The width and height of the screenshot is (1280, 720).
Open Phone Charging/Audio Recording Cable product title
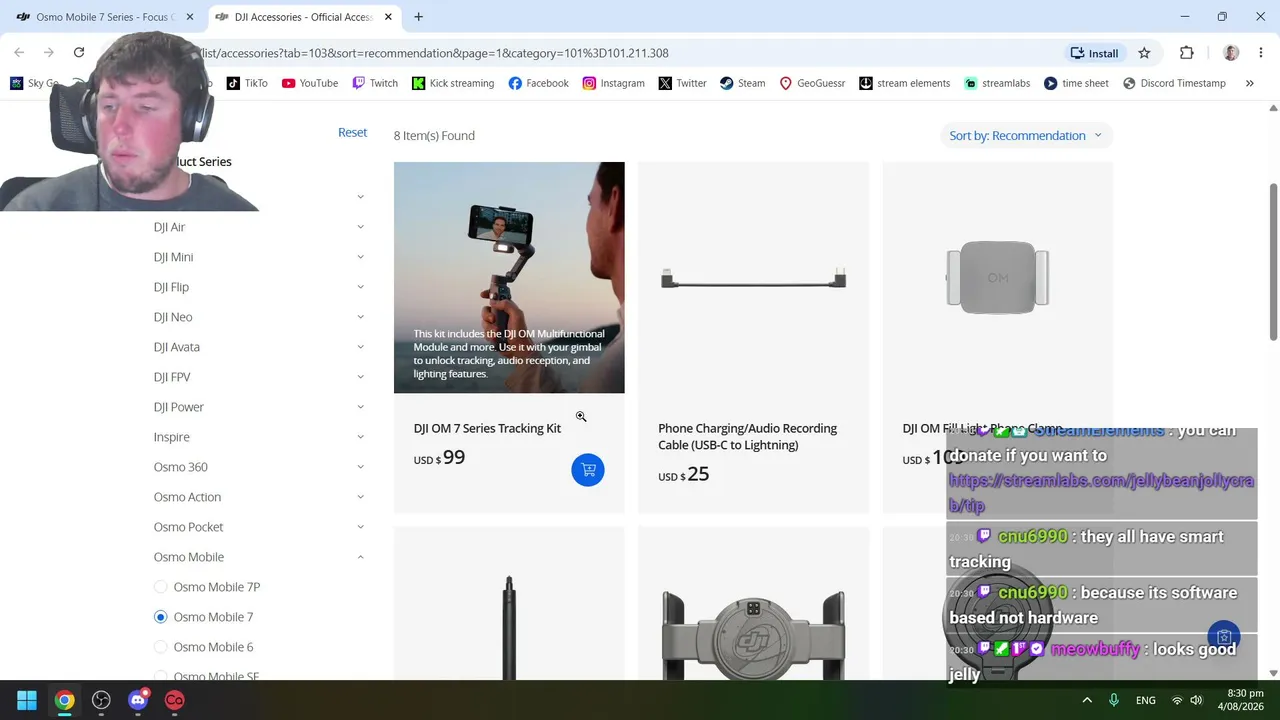click(x=748, y=437)
